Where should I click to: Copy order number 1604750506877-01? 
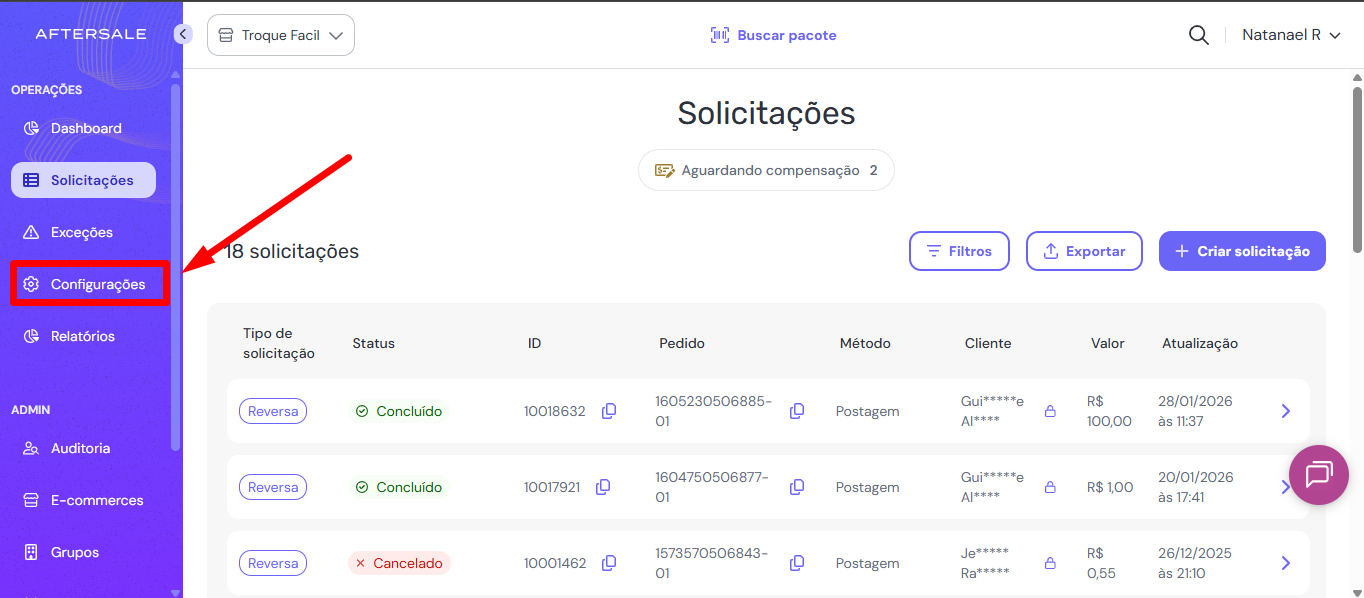coord(797,487)
